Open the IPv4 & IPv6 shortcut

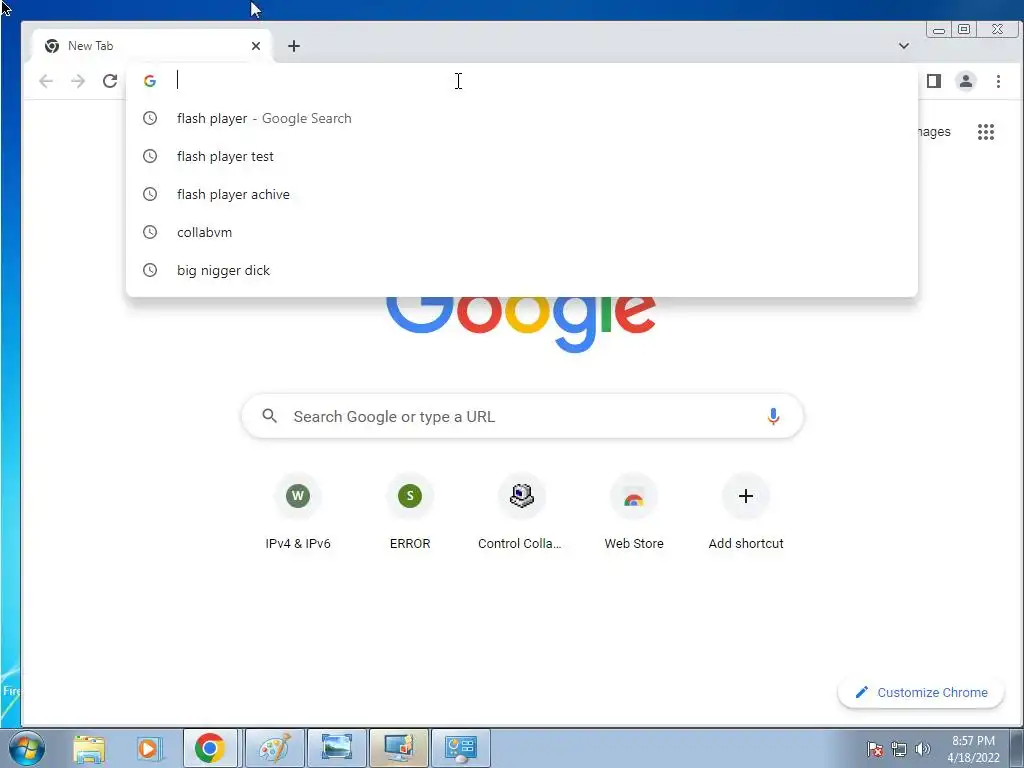click(298, 513)
